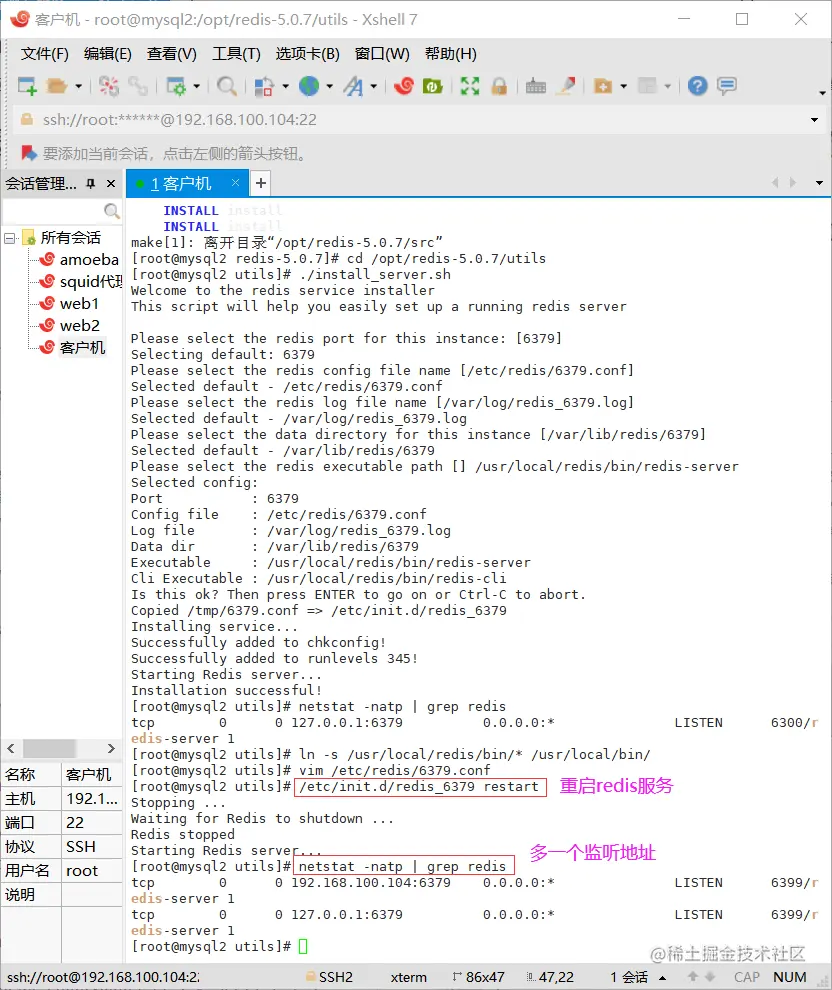Collapse the 所有会话 tree node

click(x=9, y=238)
